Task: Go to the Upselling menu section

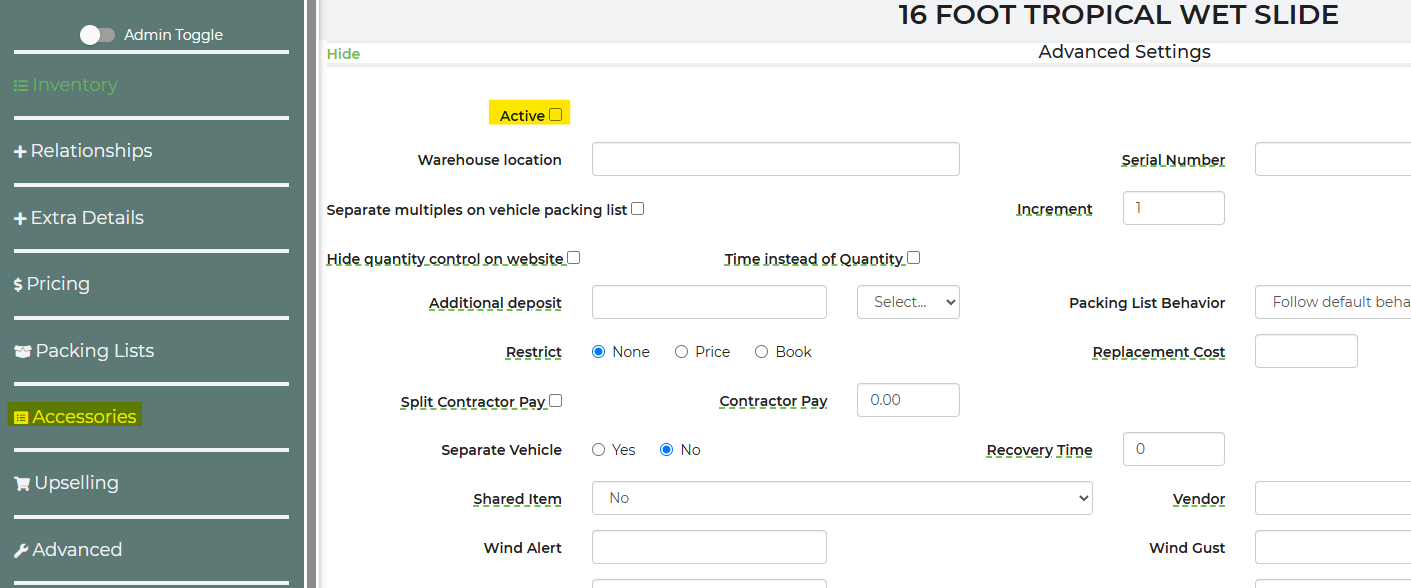Action: click(x=76, y=483)
